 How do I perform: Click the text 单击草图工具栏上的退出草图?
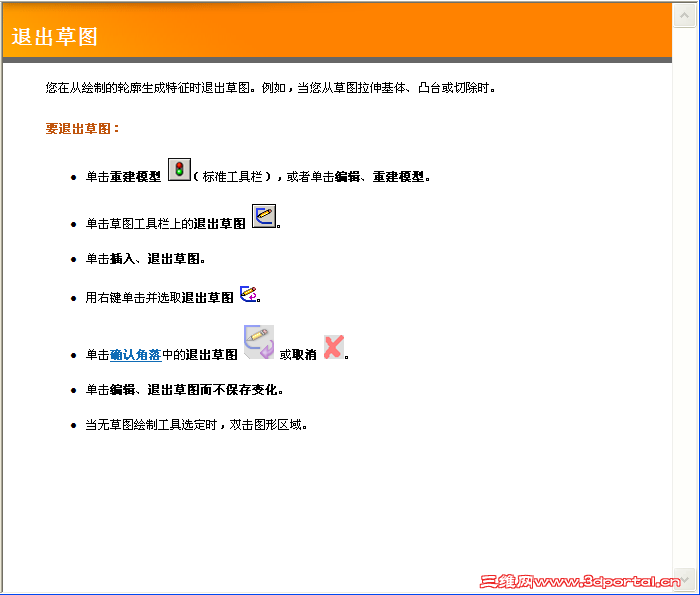(x=166, y=224)
